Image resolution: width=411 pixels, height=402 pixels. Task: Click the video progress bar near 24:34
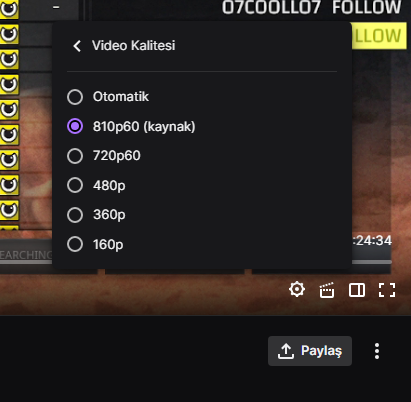coord(372,262)
